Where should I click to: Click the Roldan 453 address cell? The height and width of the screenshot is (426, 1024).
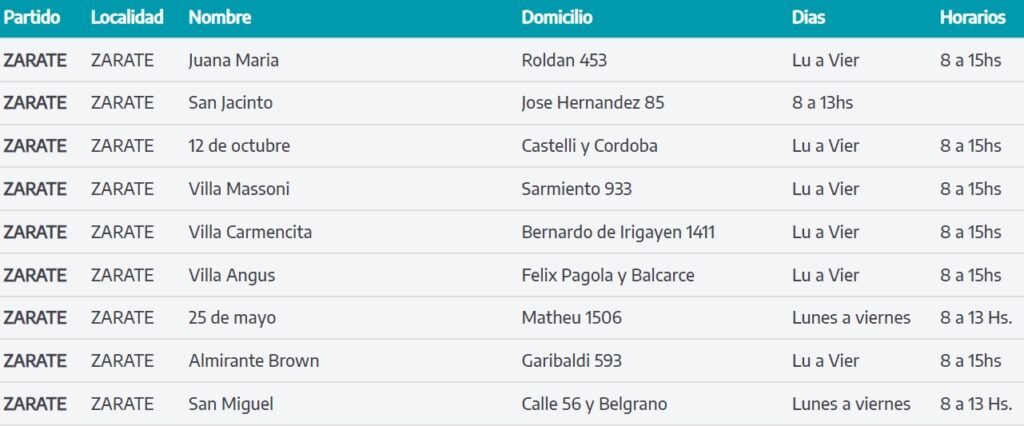click(x=564, y=60)
